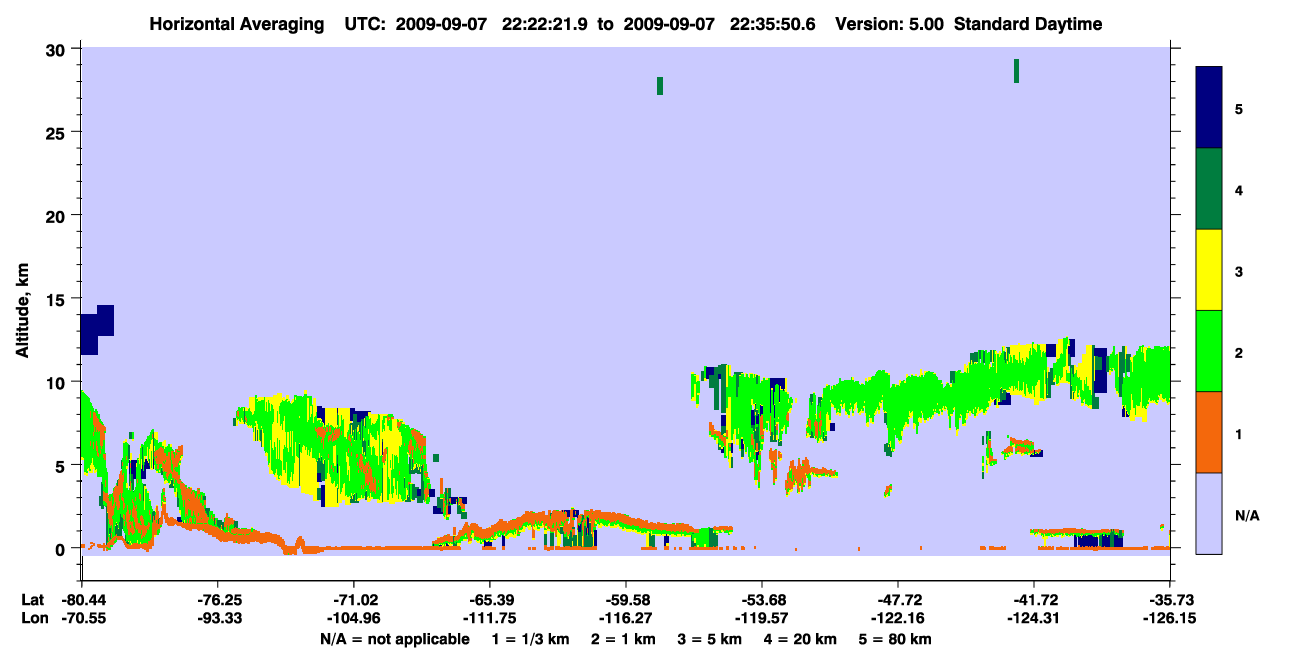Click the yellow color bar segment labeled 3
The height and width of the screenshot is (667, 1300).
tap(1209, 270)
